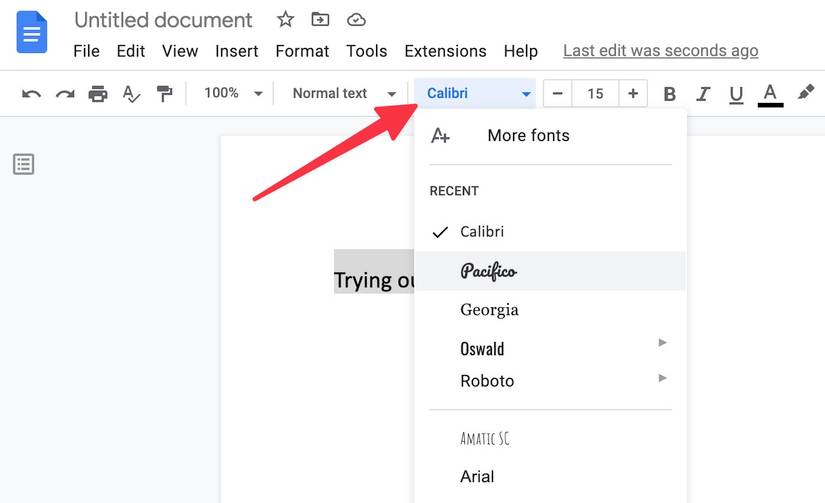Show the document outline
The height and width of the screenshot is (503, 825).
tap(24, 164)
